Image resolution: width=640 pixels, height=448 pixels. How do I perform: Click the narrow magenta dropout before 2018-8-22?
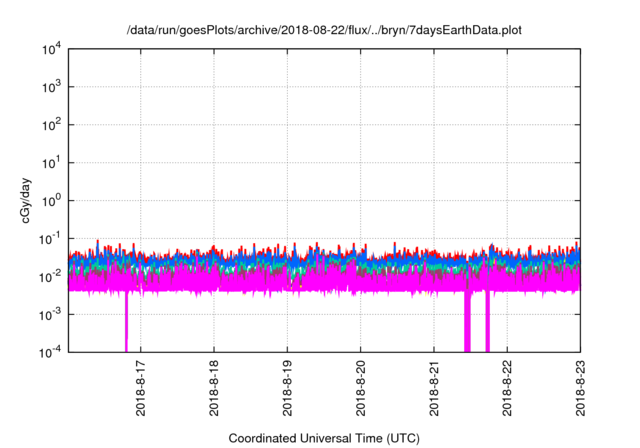[x=487, y=322]
